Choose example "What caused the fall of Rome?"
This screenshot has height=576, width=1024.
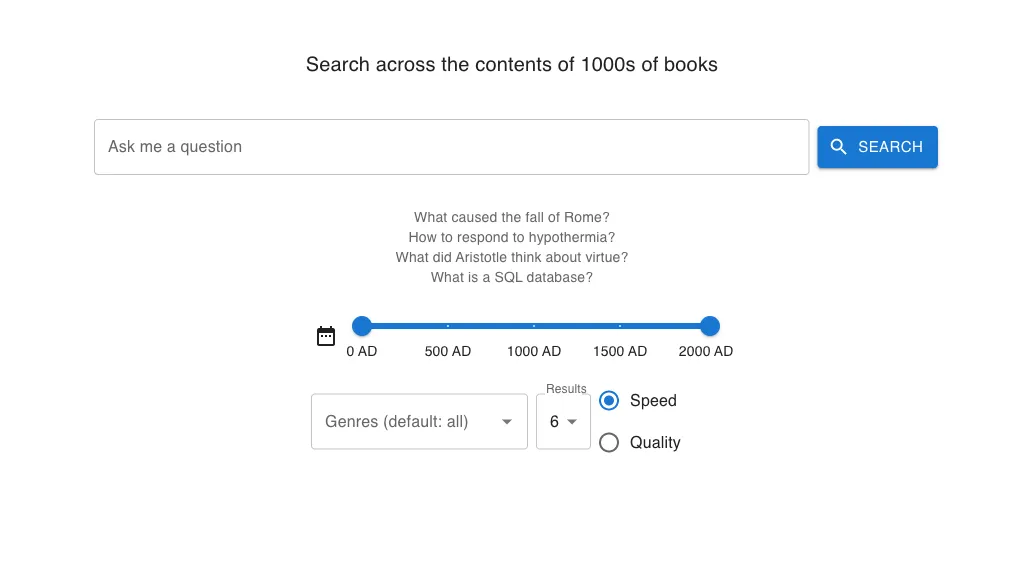tap(512, 217)
